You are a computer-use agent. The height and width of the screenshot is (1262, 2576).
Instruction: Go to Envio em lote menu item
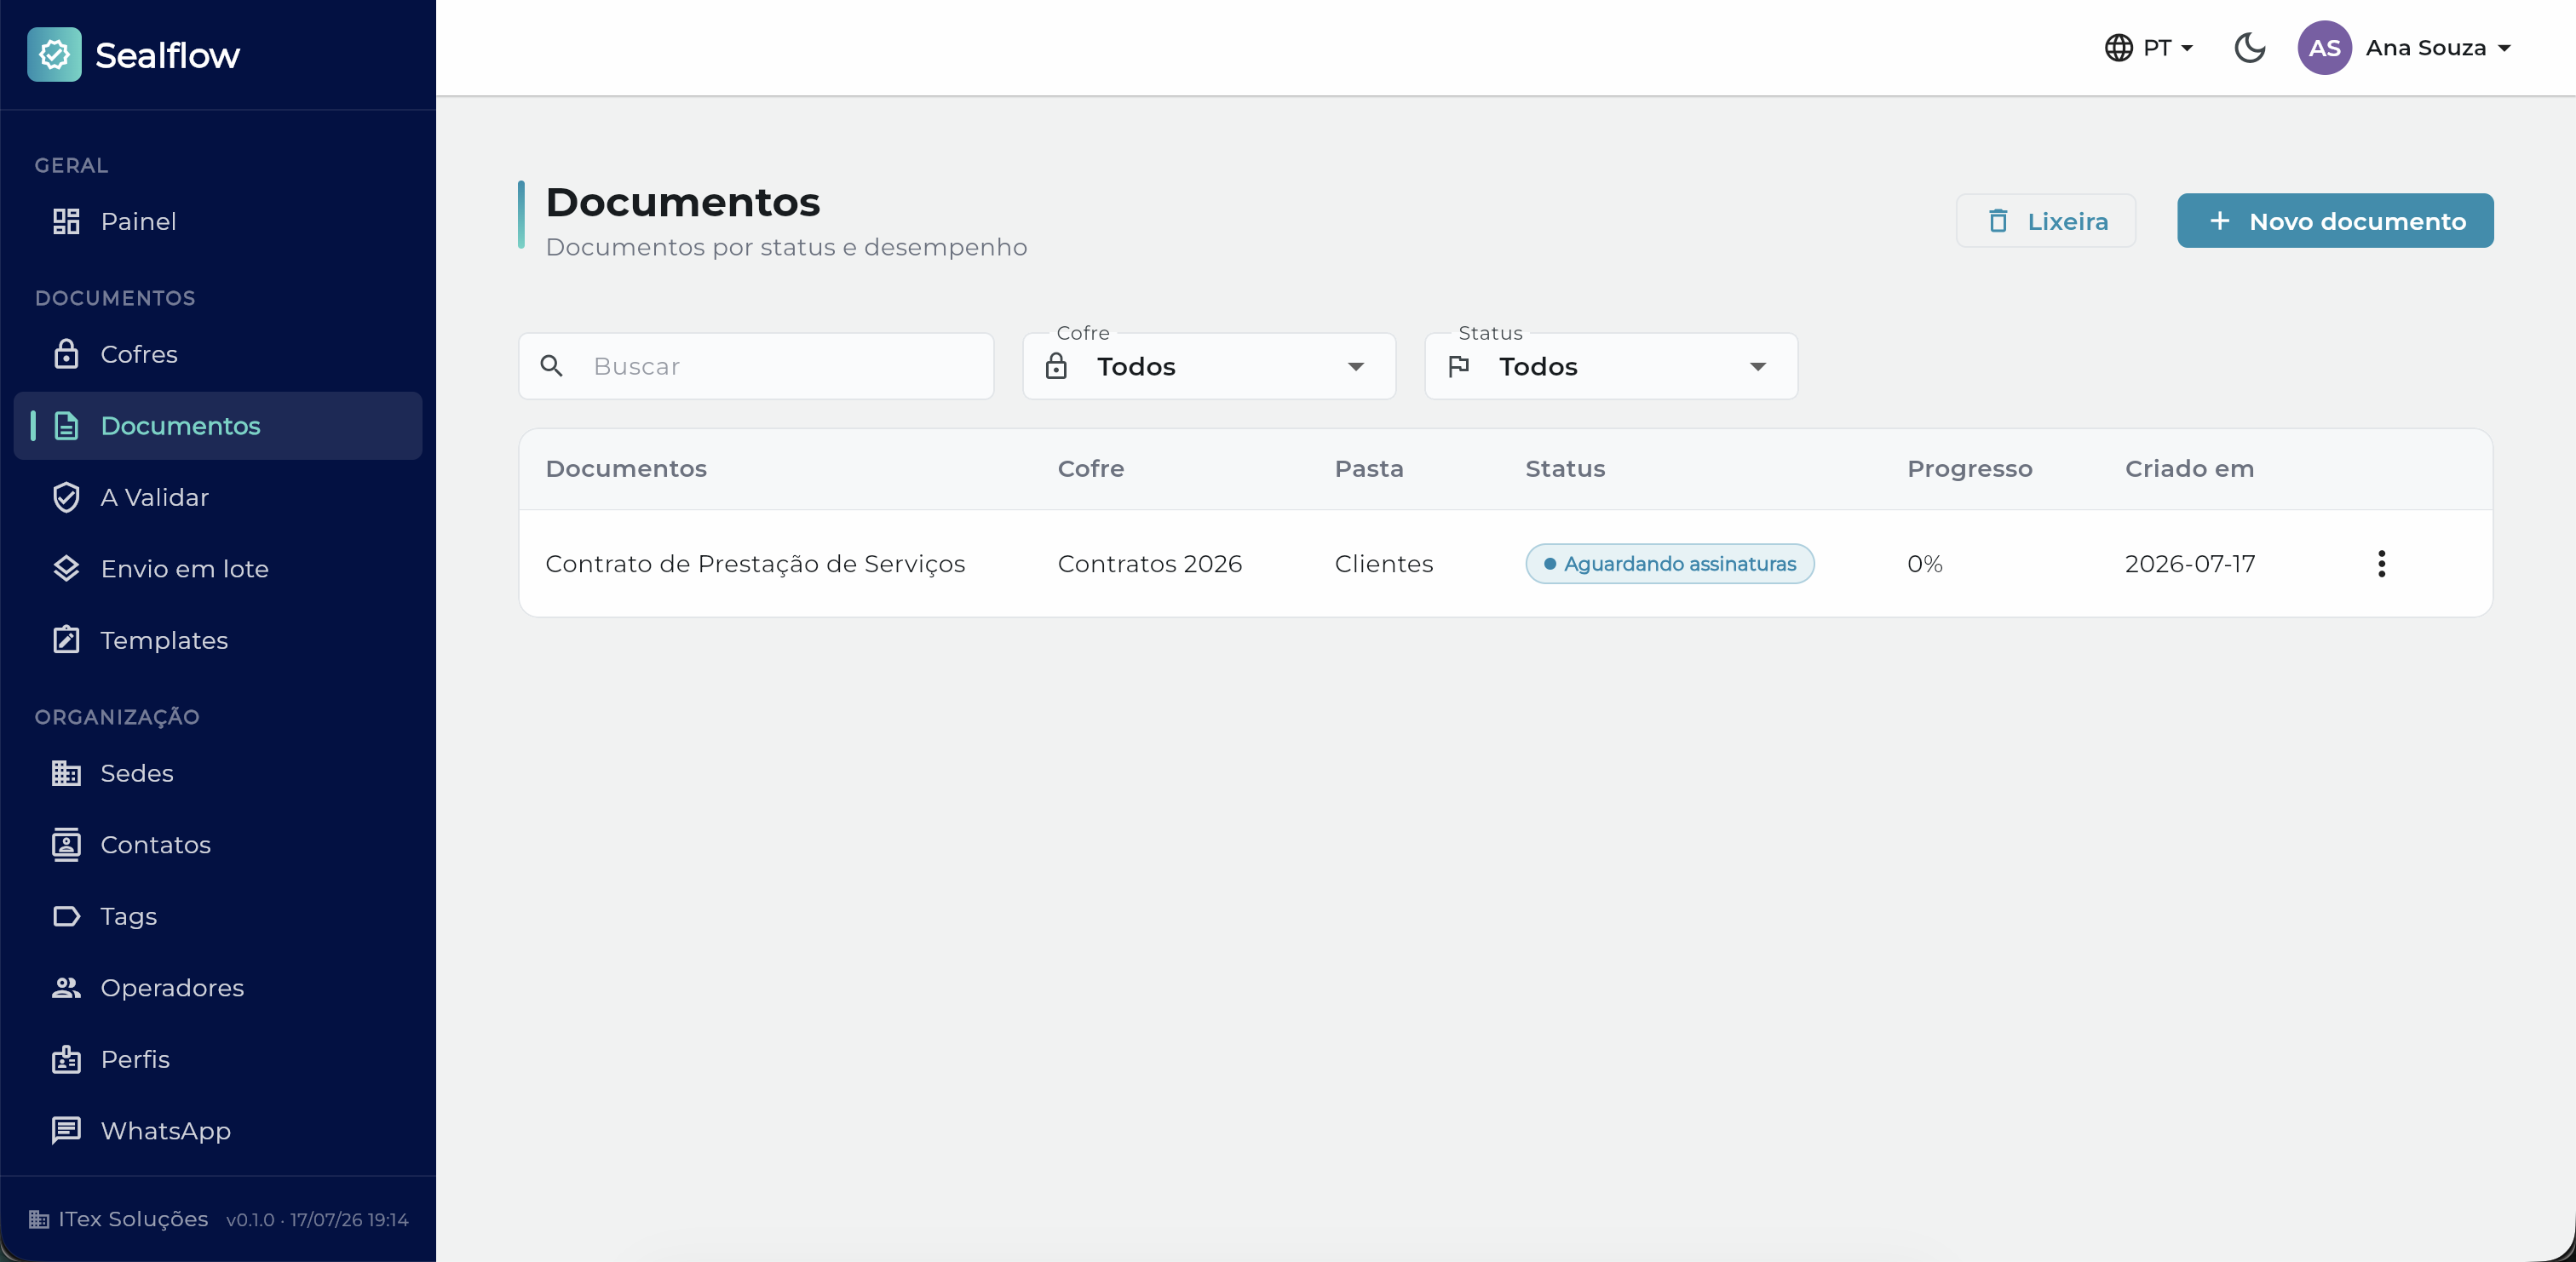218,568
